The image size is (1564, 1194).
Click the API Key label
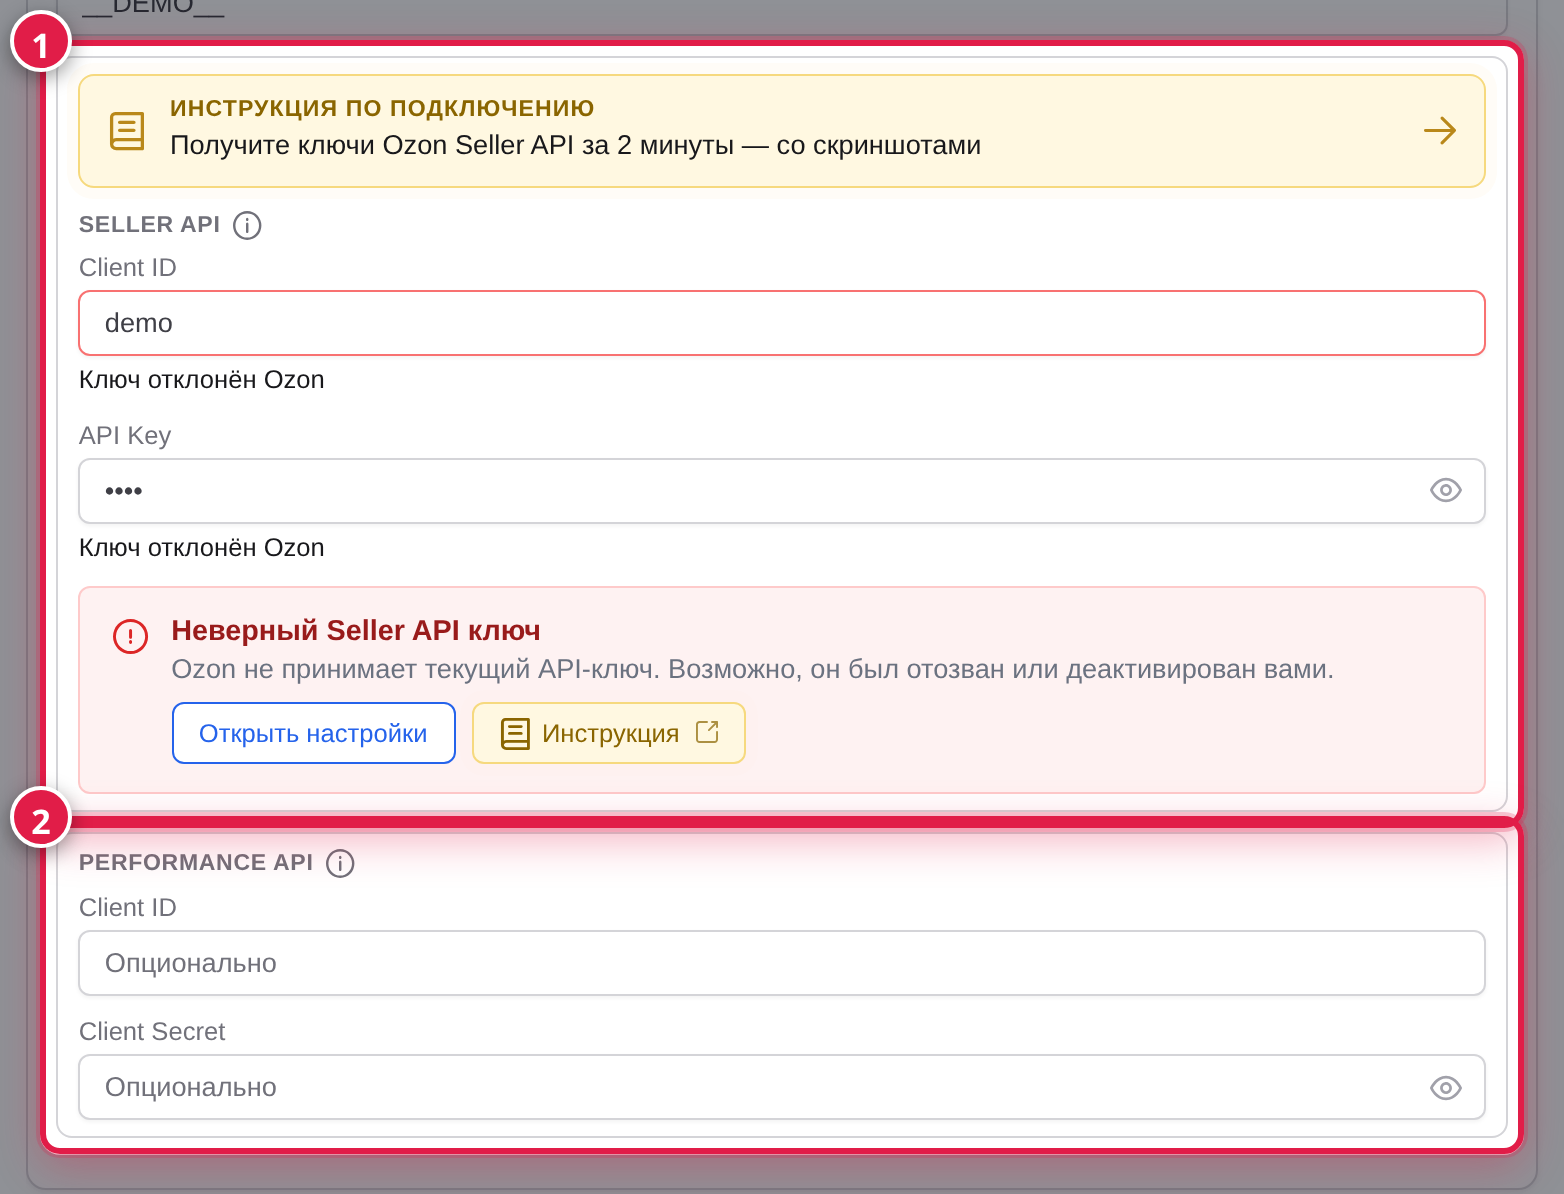pos(125,436)
